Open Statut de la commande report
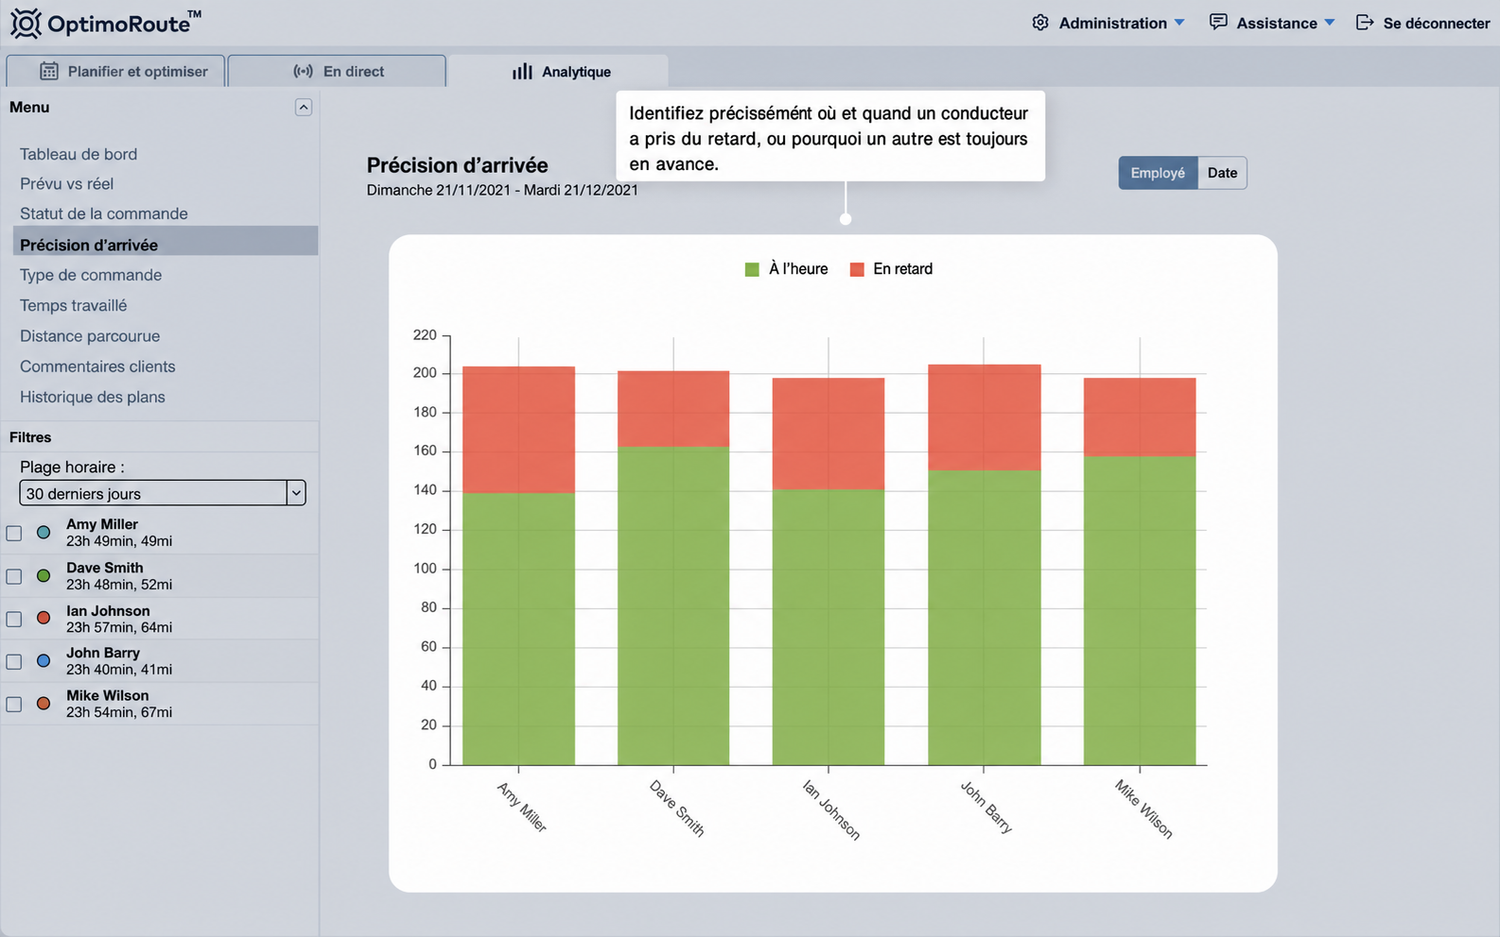Screen dimensions: 1500x937 point(104,214)
